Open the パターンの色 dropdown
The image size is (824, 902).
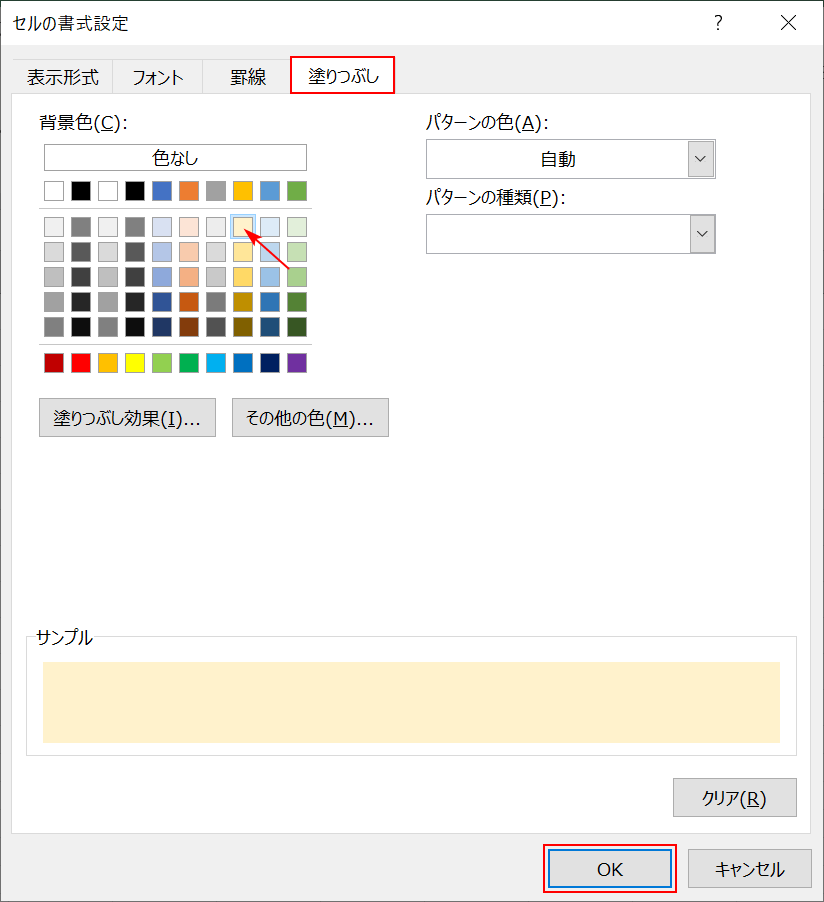[702, 158]
